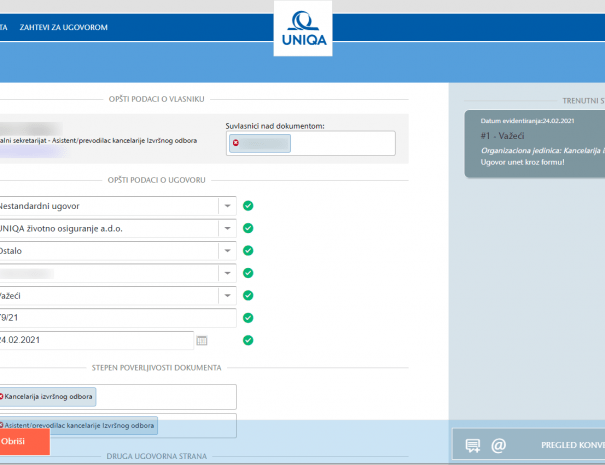
Task: Select the #1 - Važeći status card
Action: pos(535,142)
